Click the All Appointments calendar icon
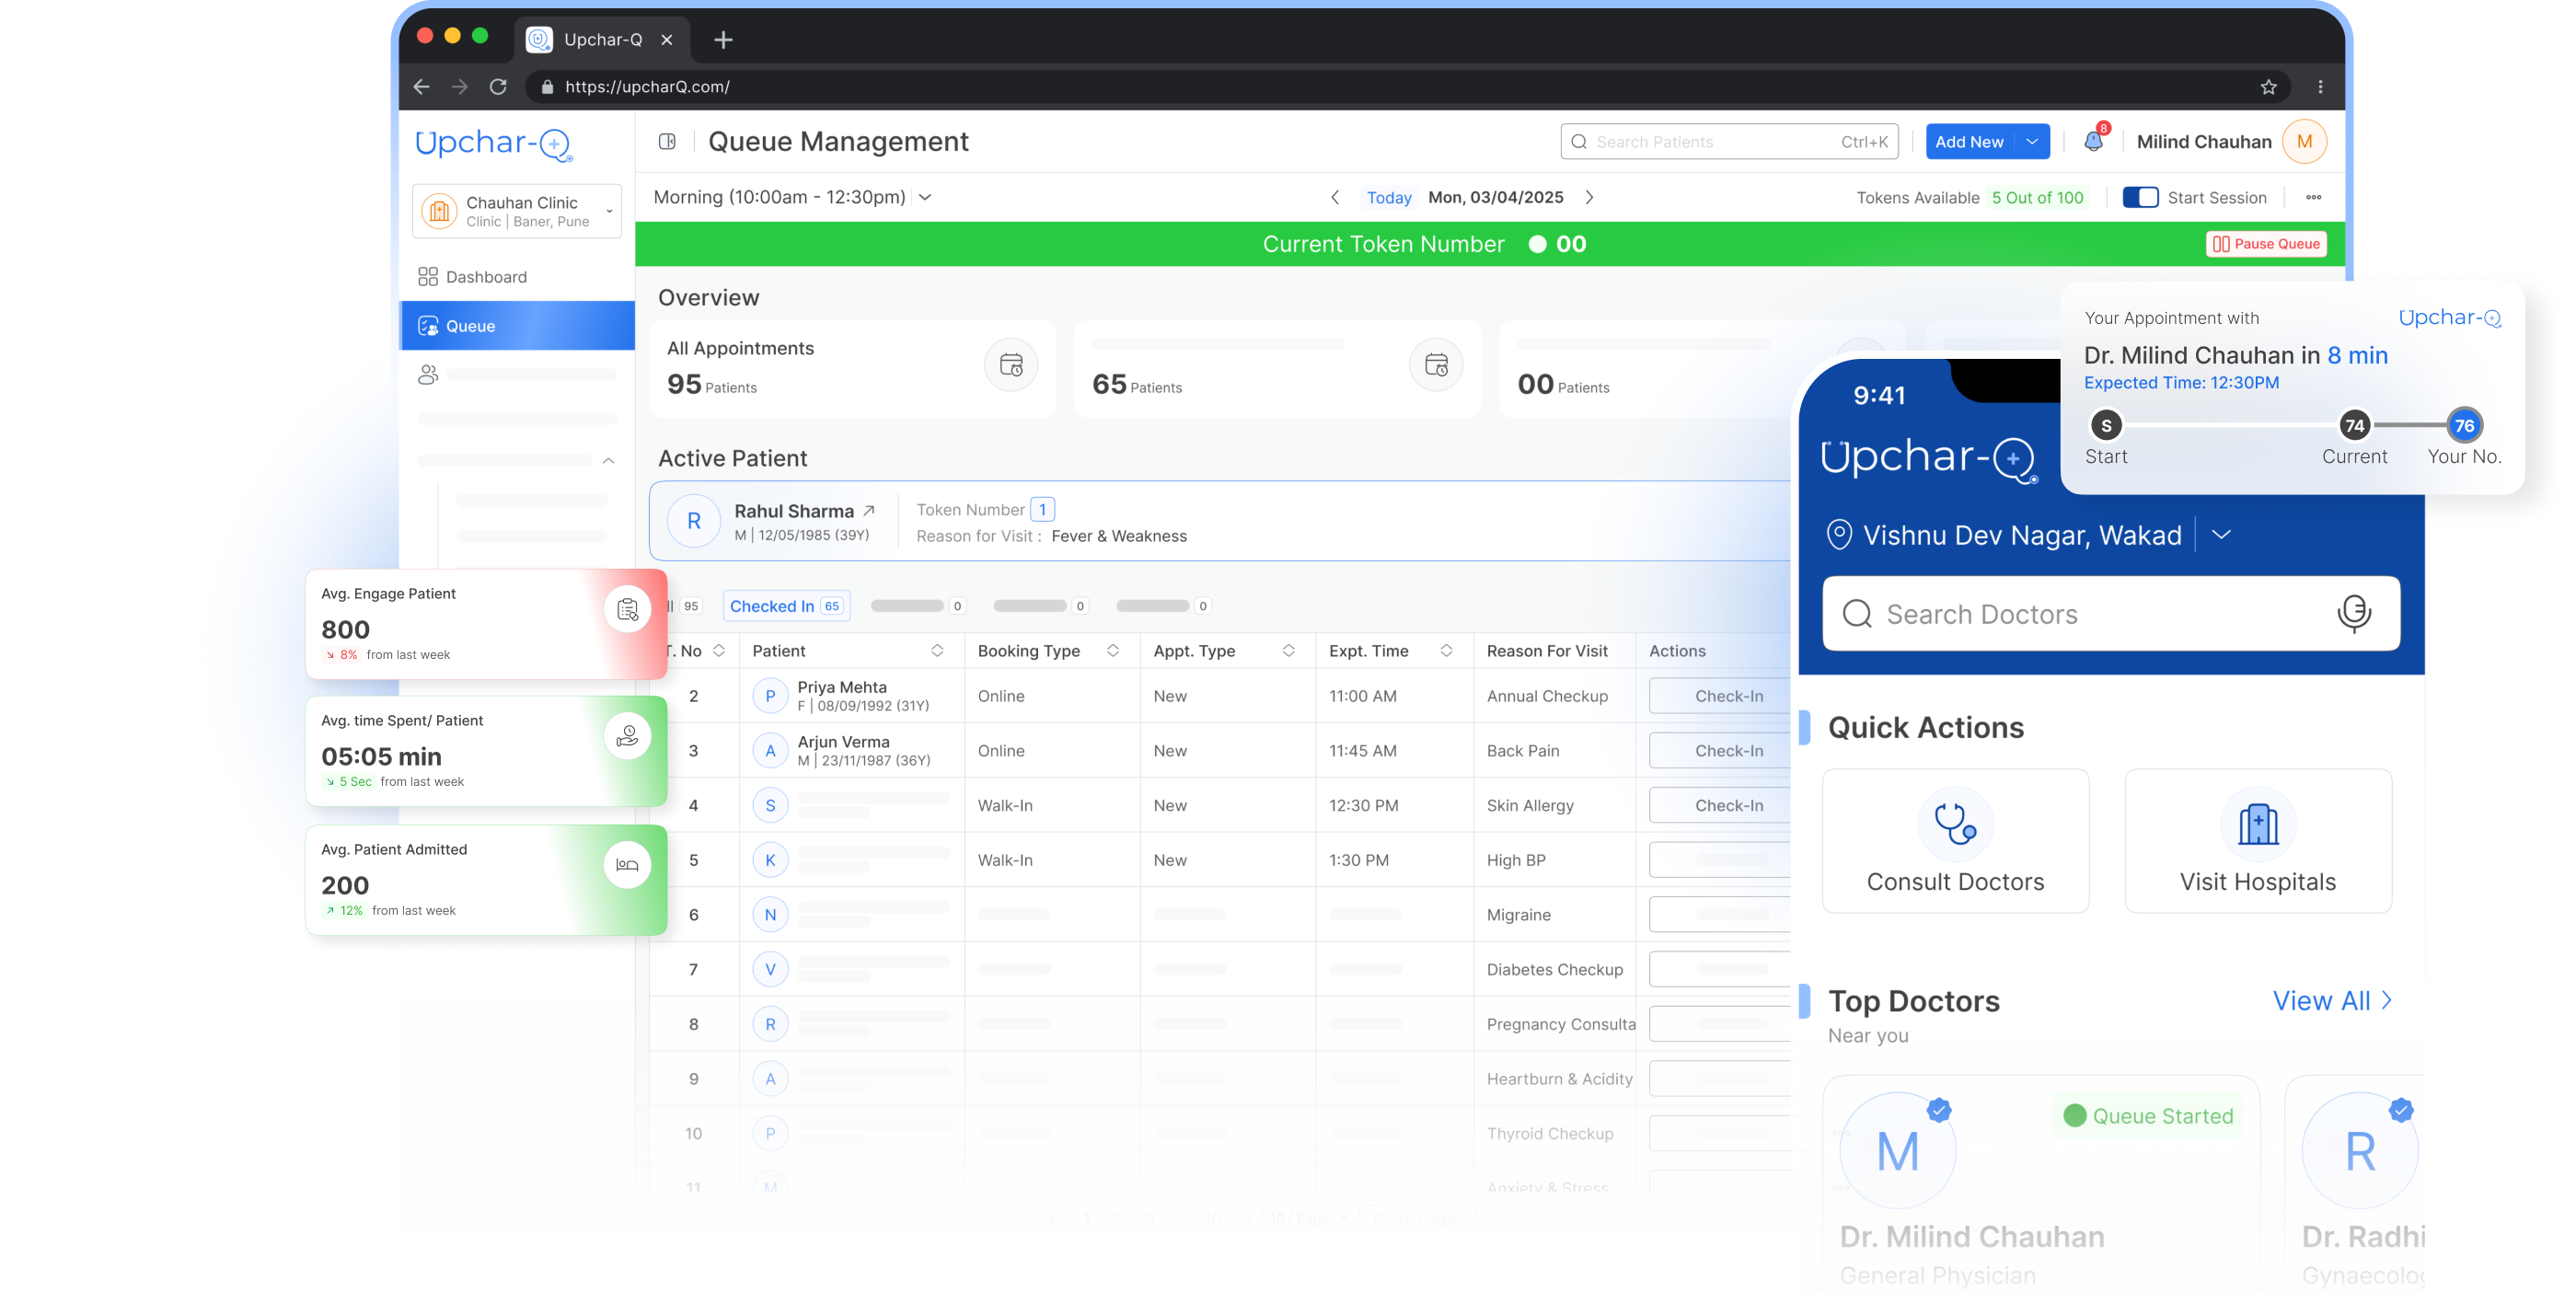Screen dimensions: 2576x1292 click(1011, 365)
